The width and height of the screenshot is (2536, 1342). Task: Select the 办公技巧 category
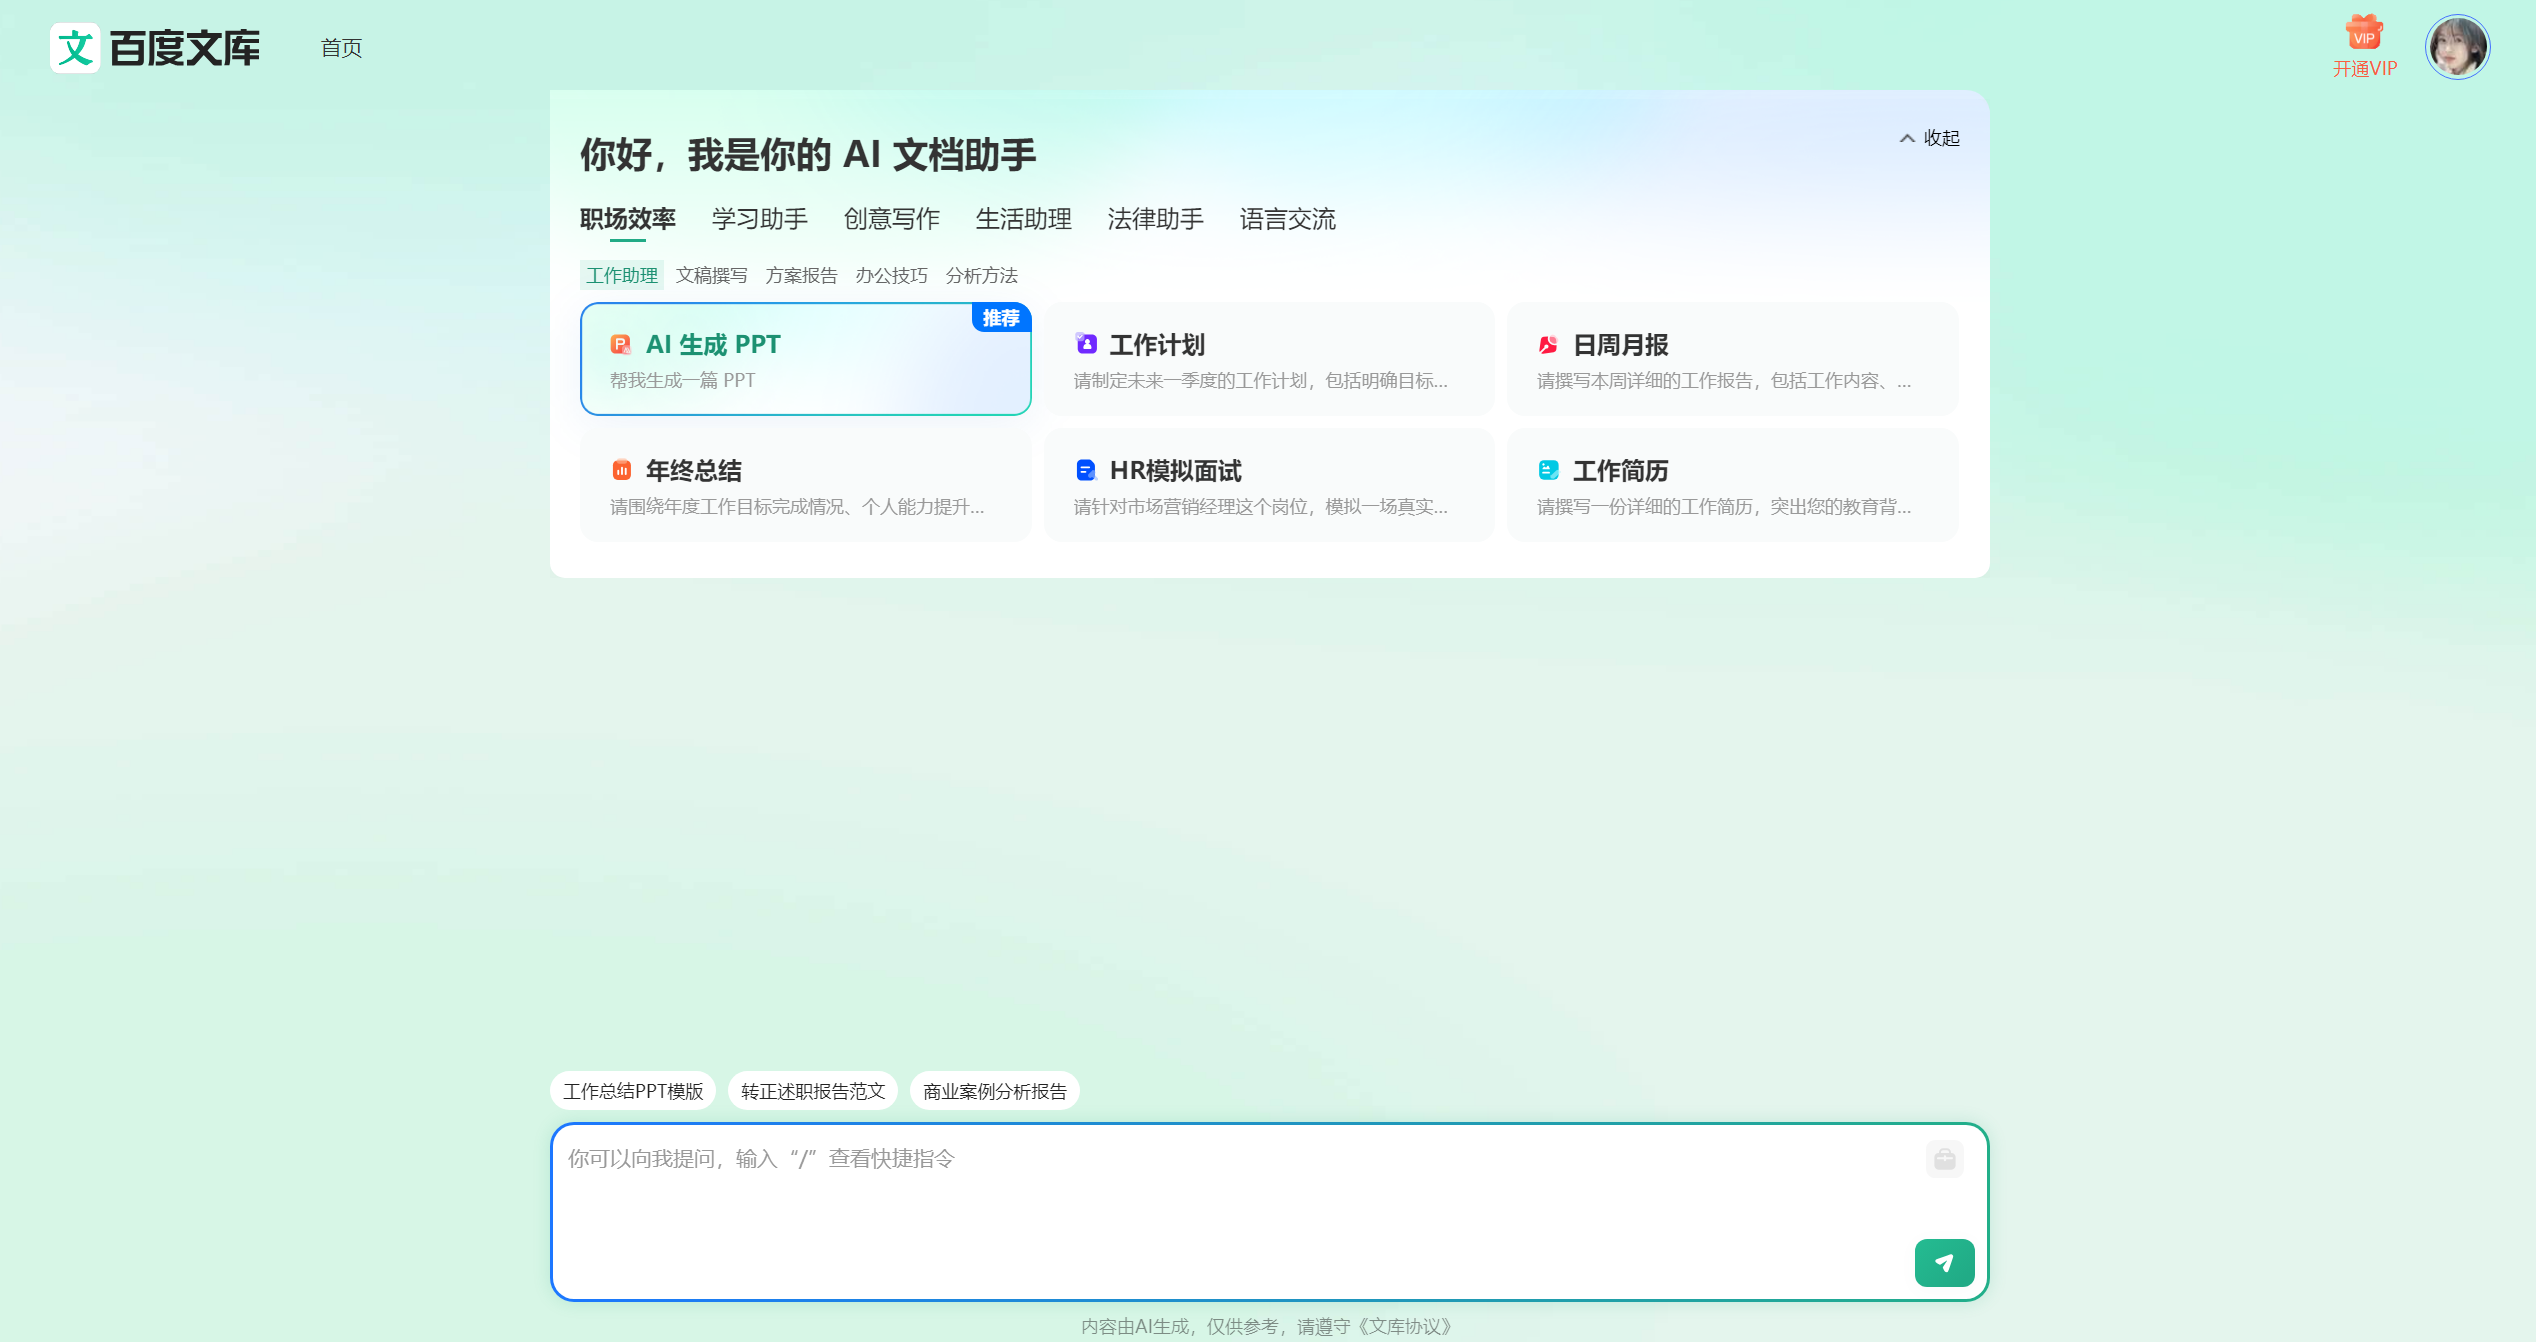[893, 275]
